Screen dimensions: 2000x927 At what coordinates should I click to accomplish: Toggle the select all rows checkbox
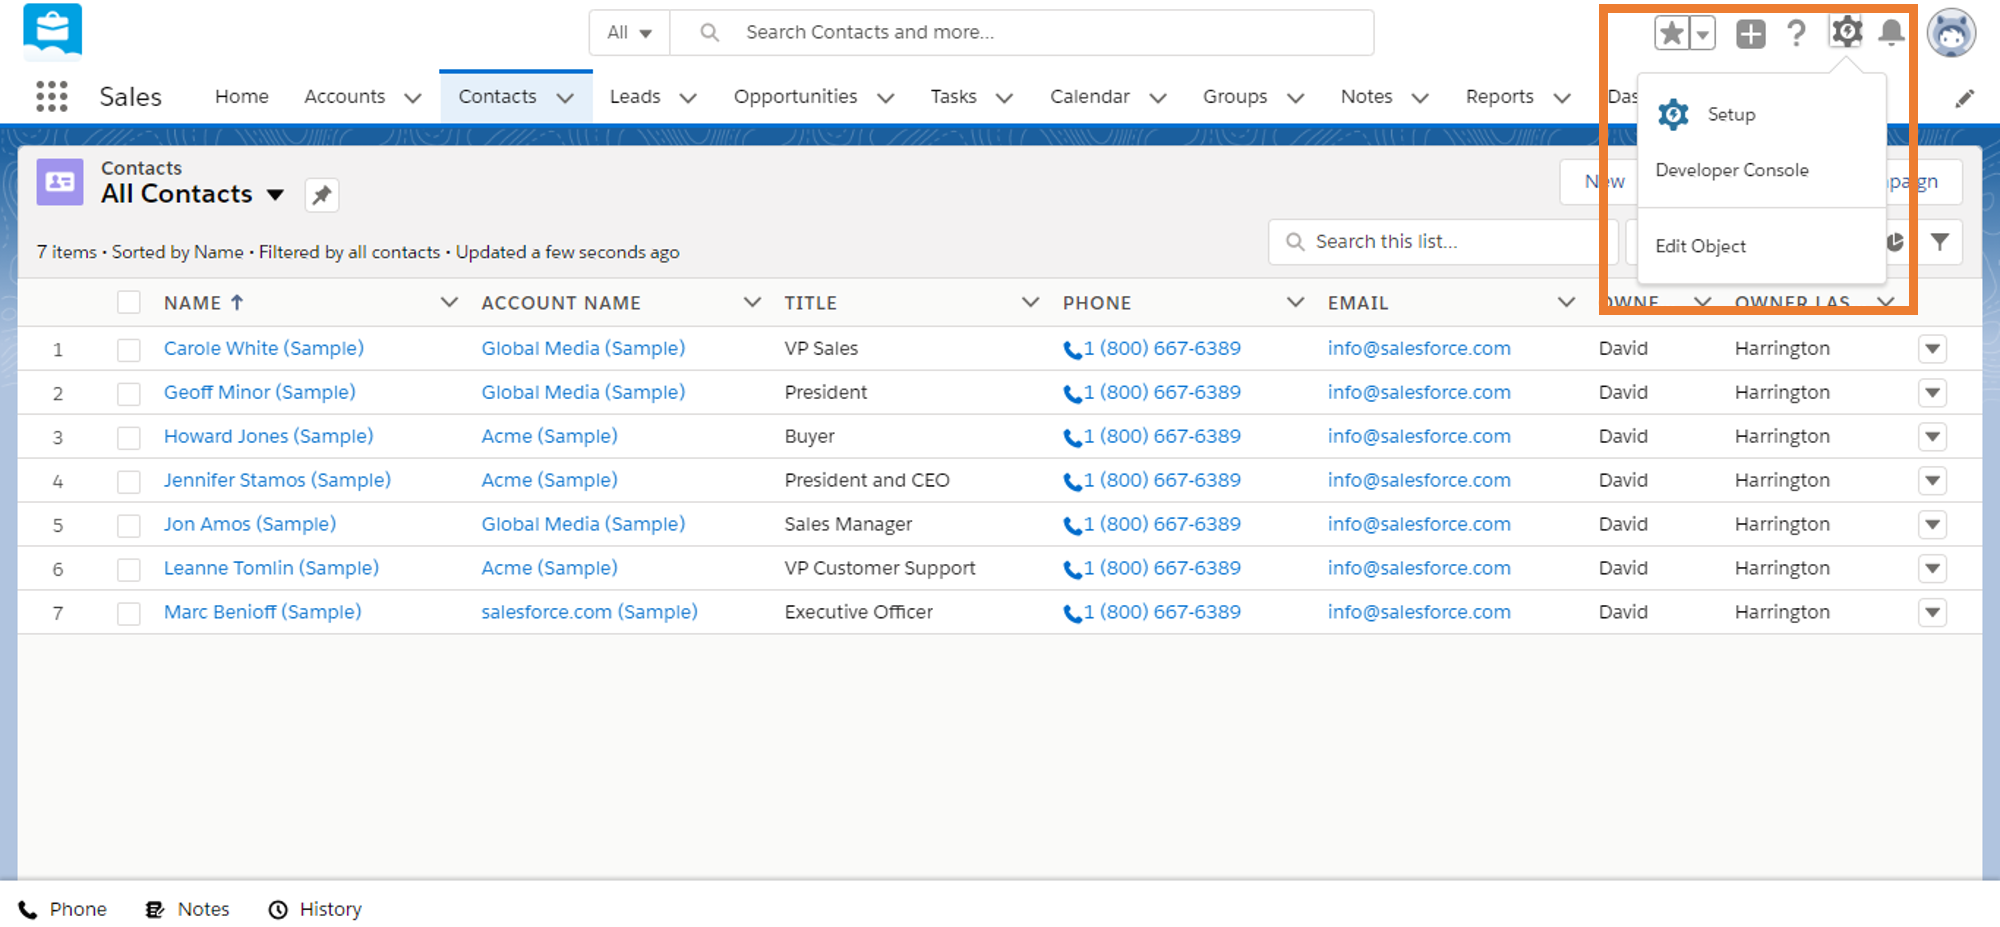tap(129, 302)
